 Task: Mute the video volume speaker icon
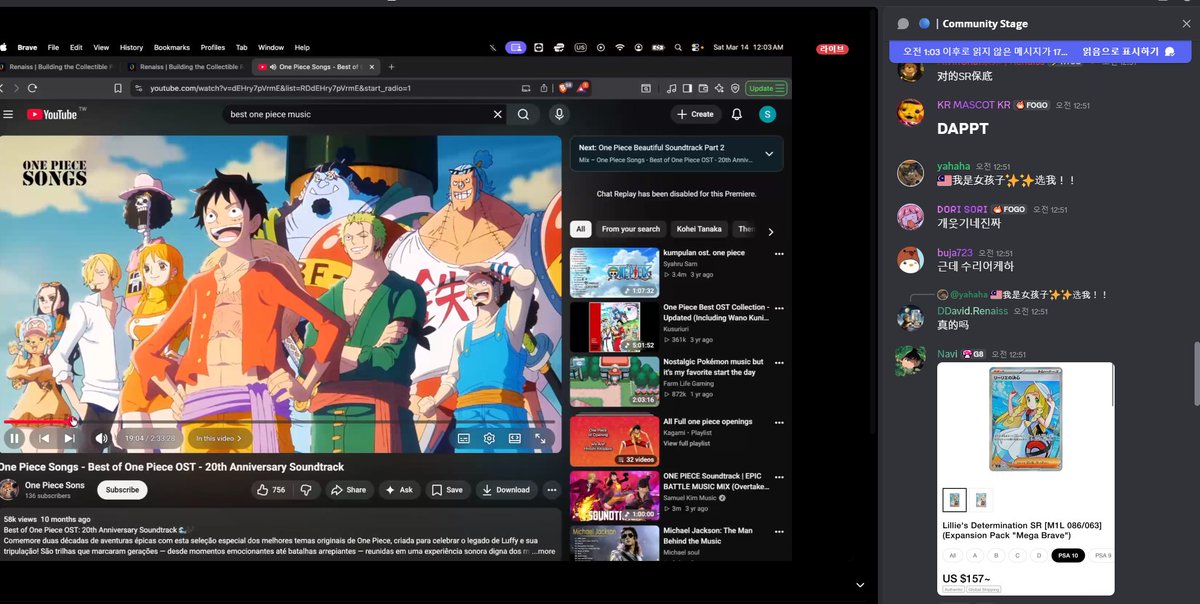[x=101, y=438]
